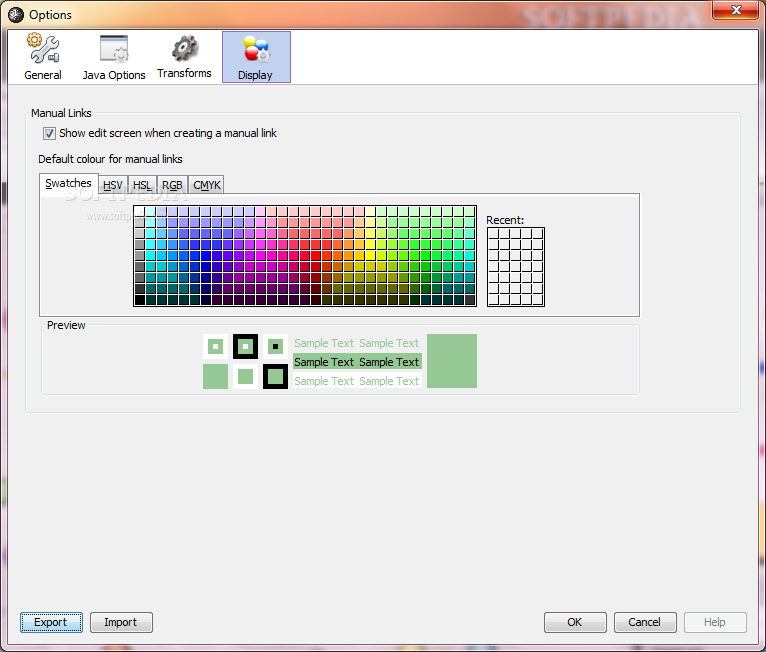The image size is (766, 652).
Task: Click the large green preview rectangle
Action: point(452,361)
